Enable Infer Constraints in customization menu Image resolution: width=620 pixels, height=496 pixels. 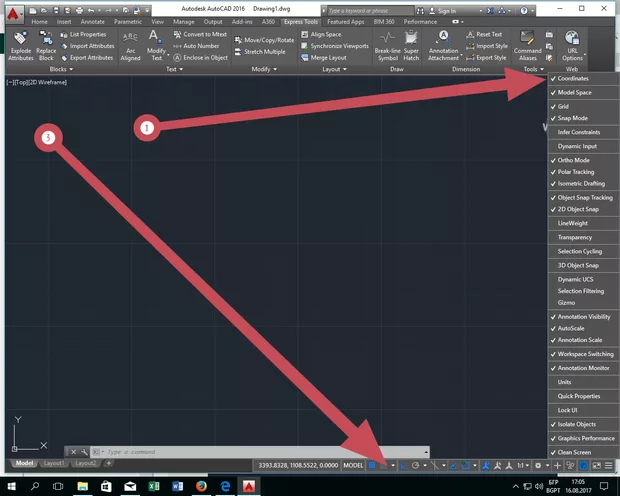(584, 132)
